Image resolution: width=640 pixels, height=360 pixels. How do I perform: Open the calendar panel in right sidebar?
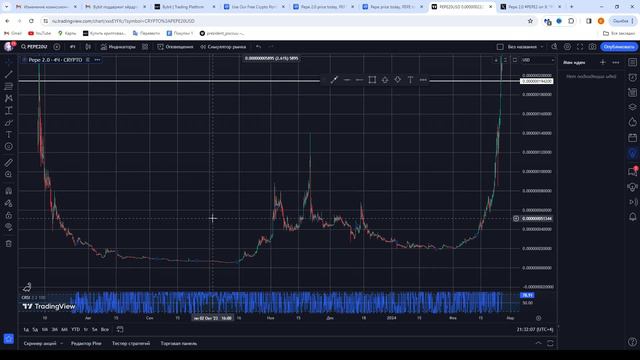click(x=632, y=138)
